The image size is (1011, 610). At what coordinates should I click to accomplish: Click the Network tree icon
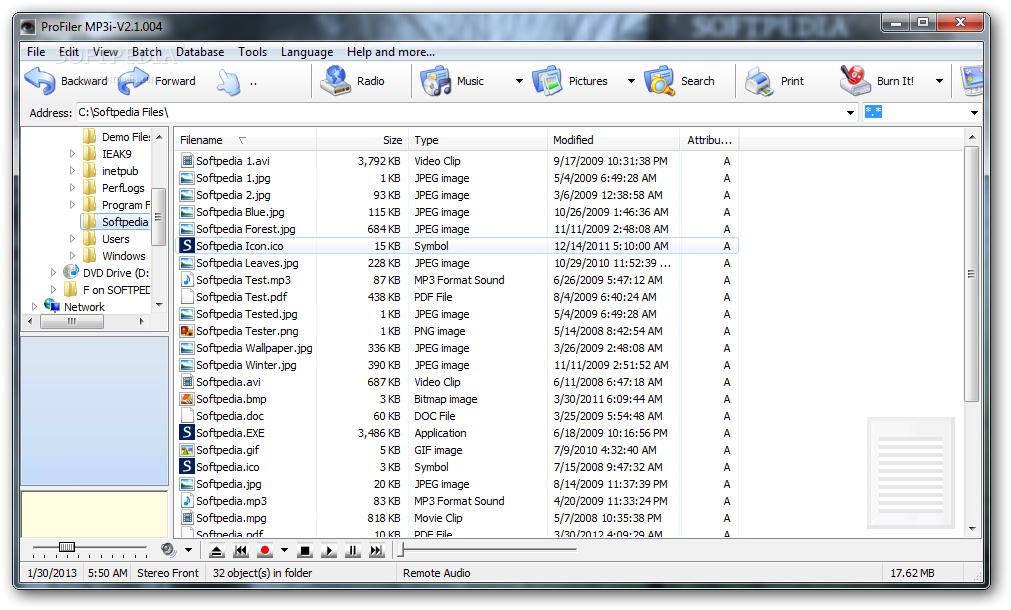click(52, 306)
